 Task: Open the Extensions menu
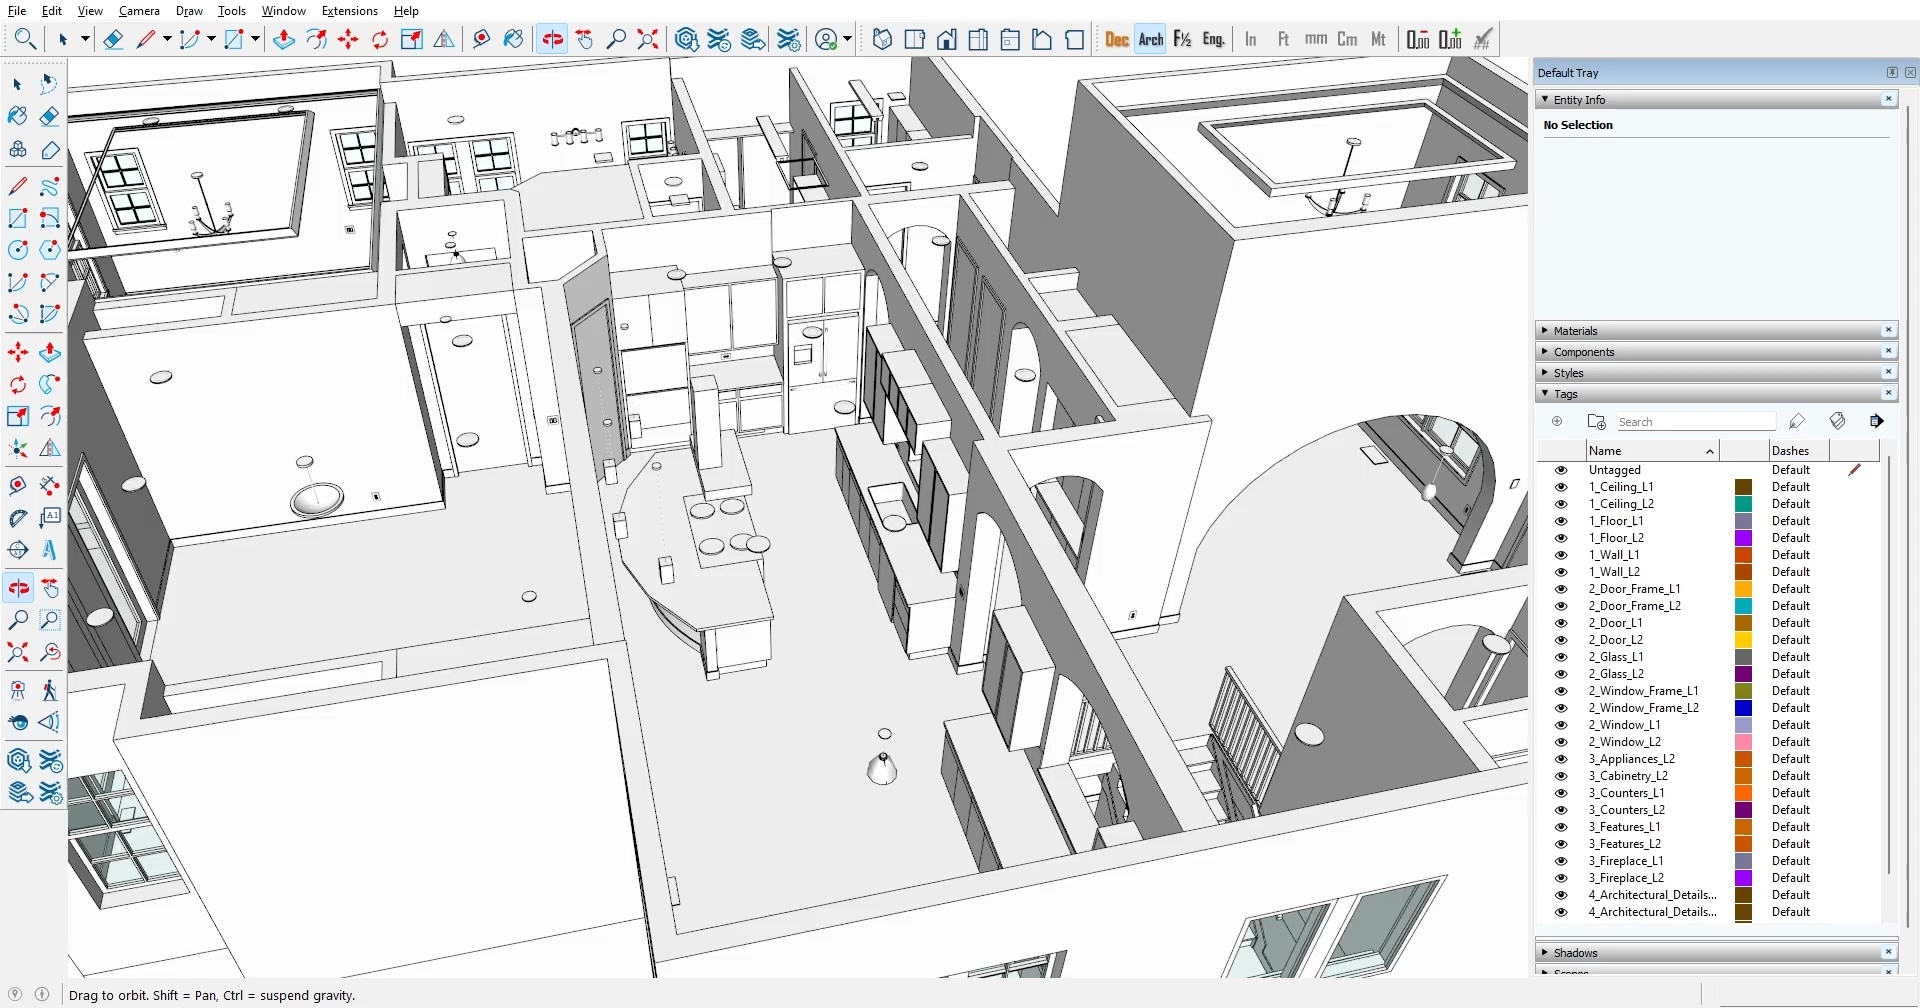[349, 11]
